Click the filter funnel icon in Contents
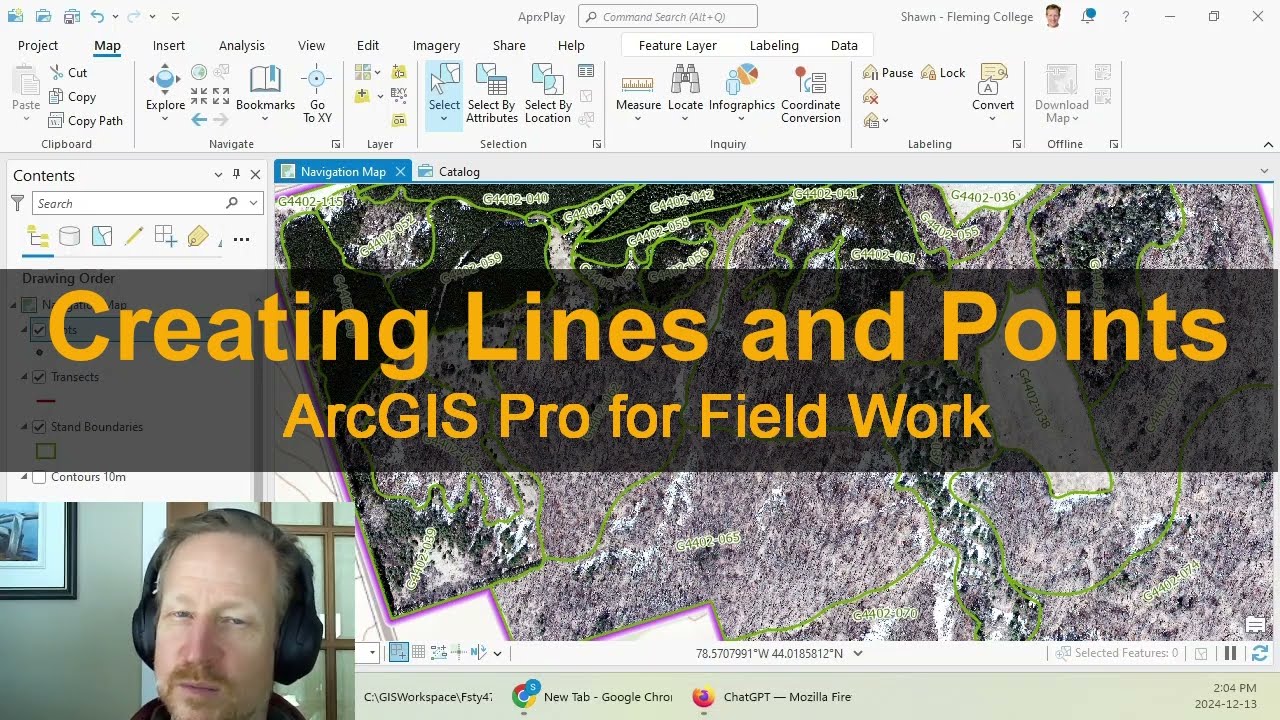This screenshot has width=1280, height=720. click(x=17, y=203)
